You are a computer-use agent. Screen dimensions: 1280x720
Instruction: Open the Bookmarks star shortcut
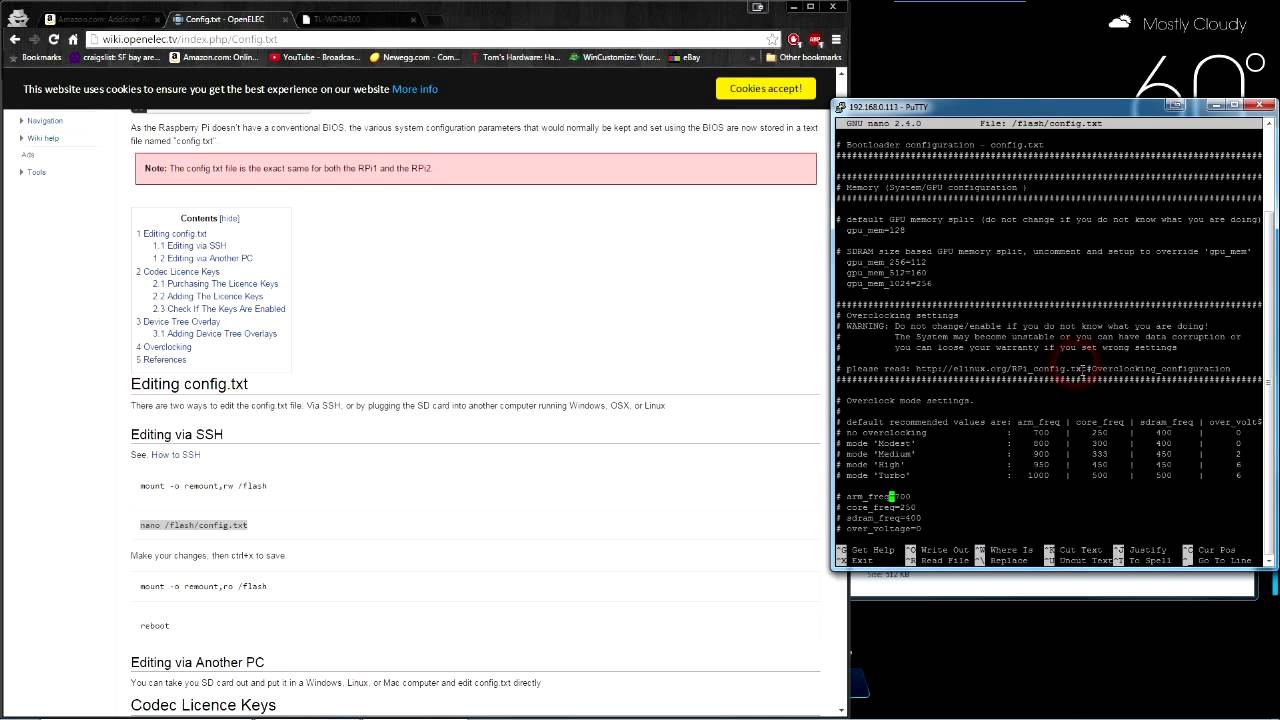click(x=35, y=57)
